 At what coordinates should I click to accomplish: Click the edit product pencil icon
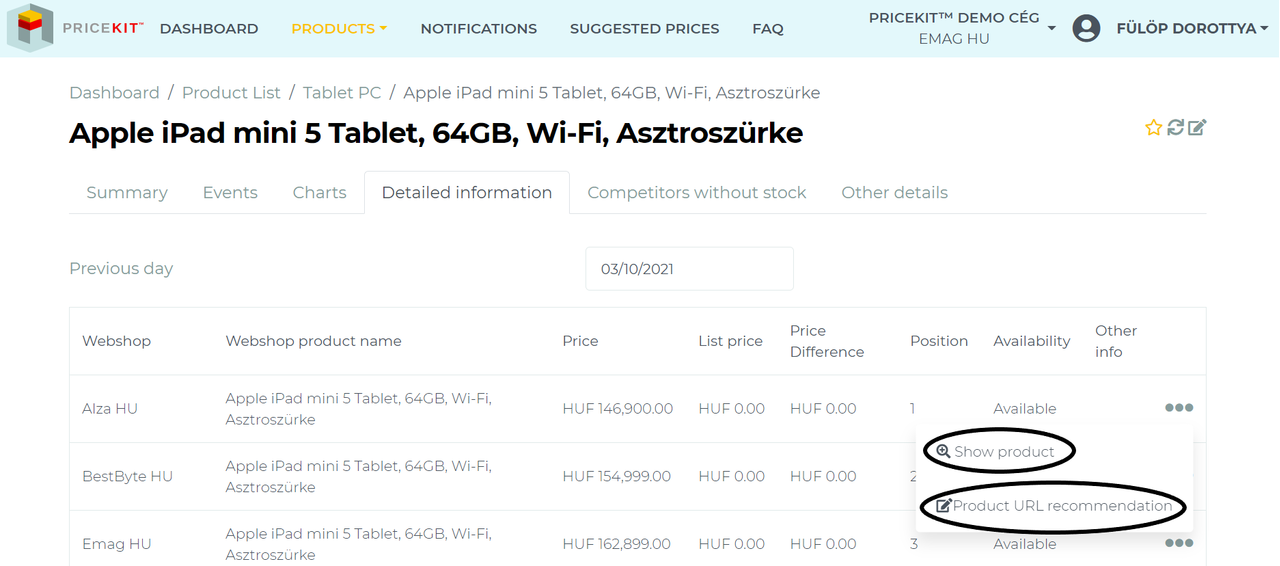coord(1197,127)
